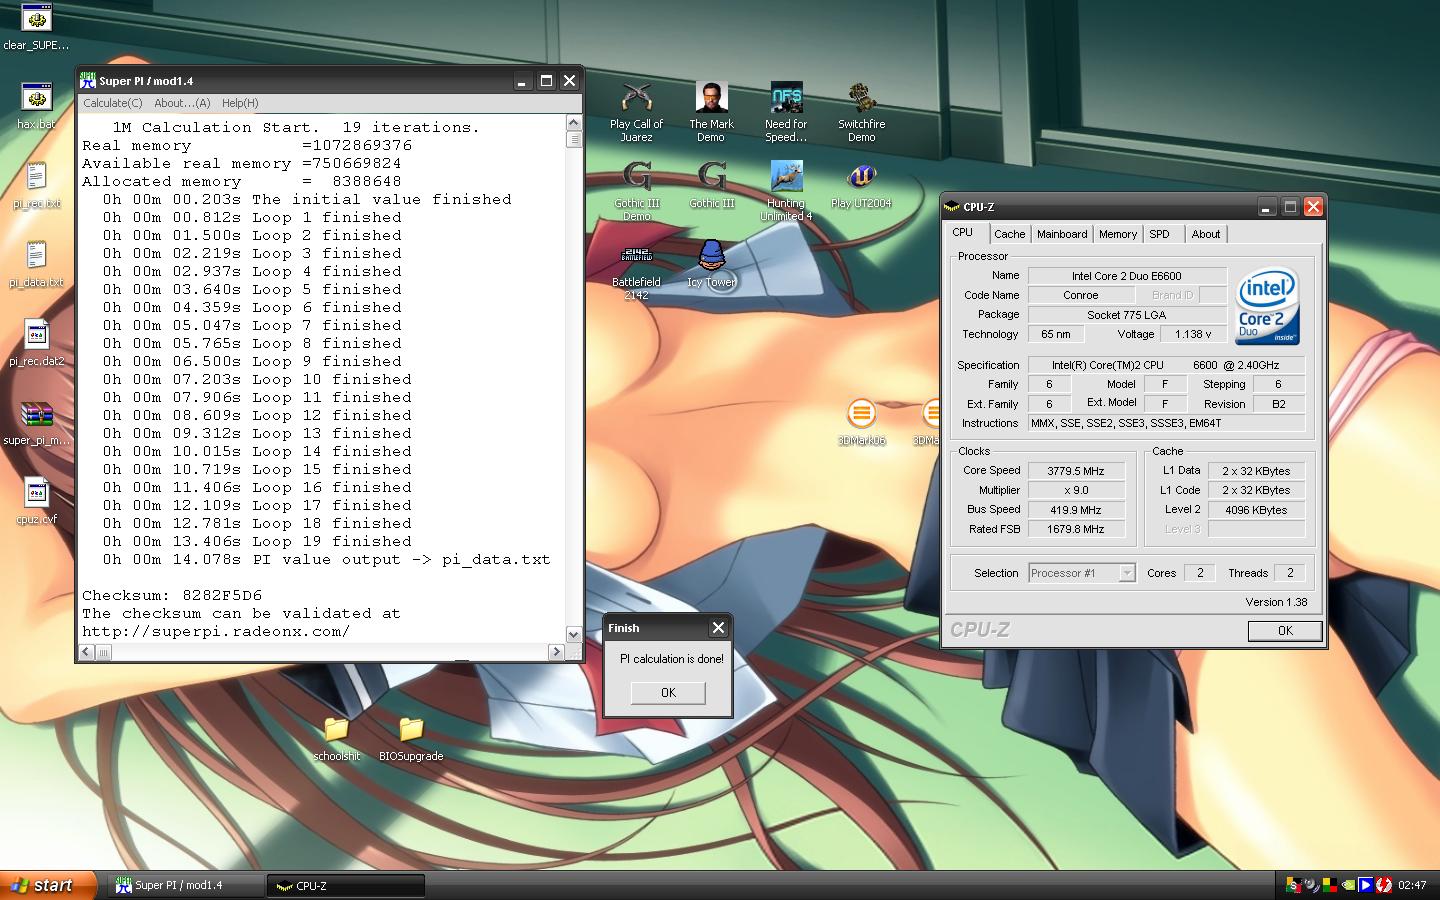This screenshot has height=900, width=1440.
Task: Click the Multiplier value x 9.0
Action: click(1076, 490)
